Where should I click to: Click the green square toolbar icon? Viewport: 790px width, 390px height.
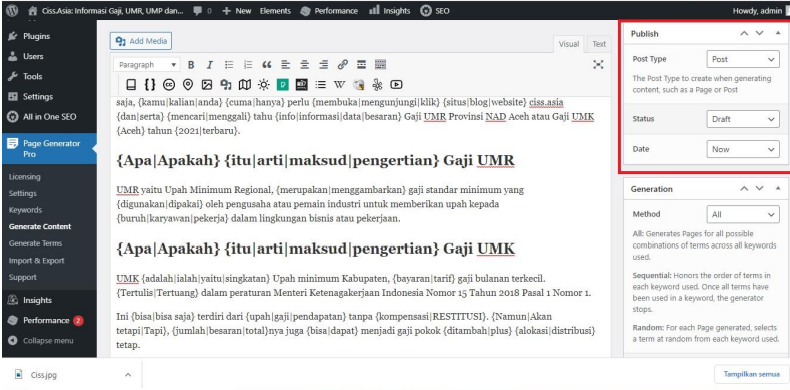coord(283,84)
